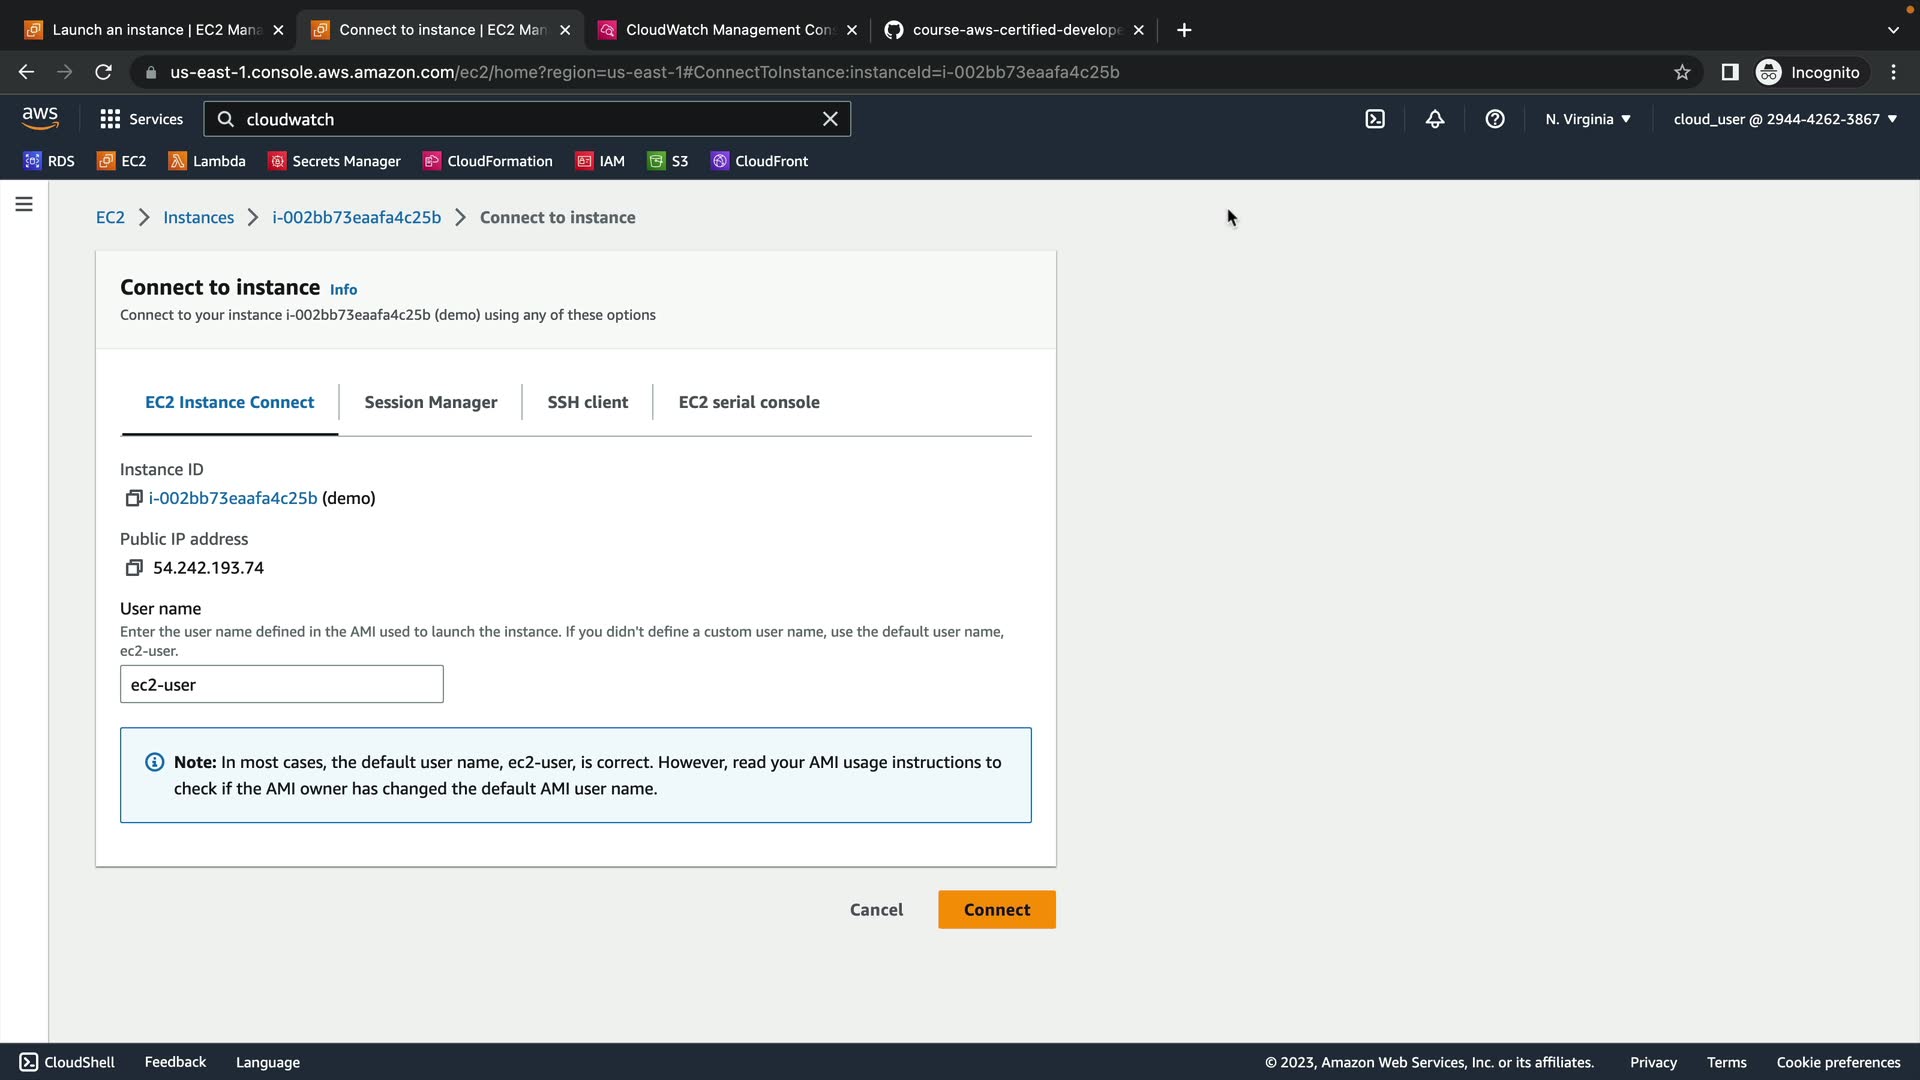The height and width of the screenshot is (1080, 1920).
Task: Expand the N. Virginia region dropdown
Action: pyautogui.click(x=1587, y=119)
